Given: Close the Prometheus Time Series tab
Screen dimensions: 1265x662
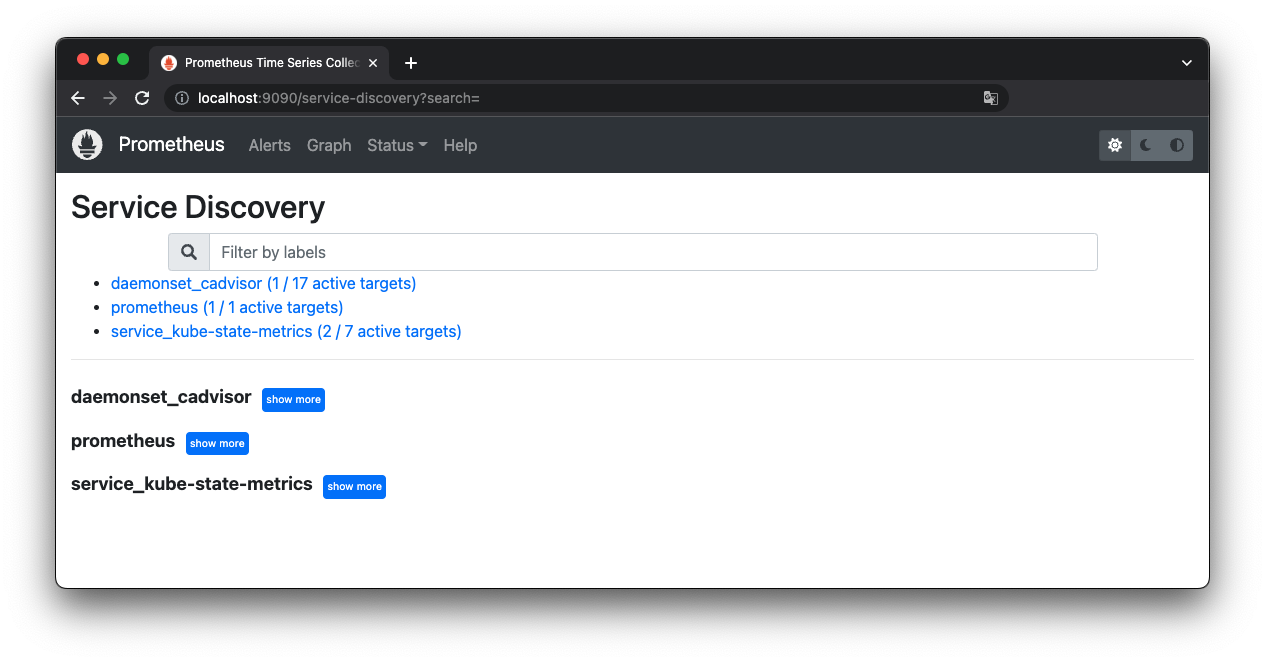Looking at the screenshot, I should pyautogui.click(x=373, y=63).
